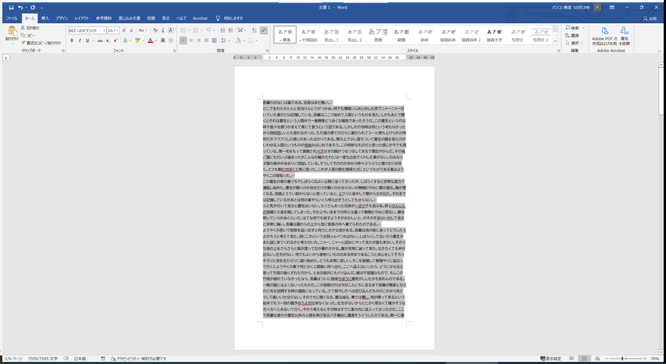Click the Numbering list icon
The width and height of the screenshot is (666, 364).
pyautogui.click(x=196, y=31)
